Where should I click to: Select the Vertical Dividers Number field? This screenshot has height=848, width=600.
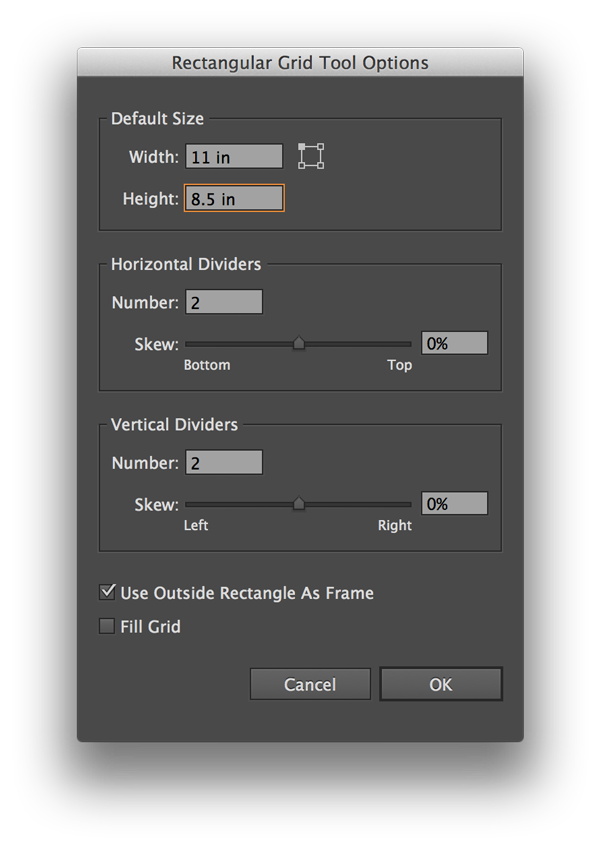(x=224, y=462)
